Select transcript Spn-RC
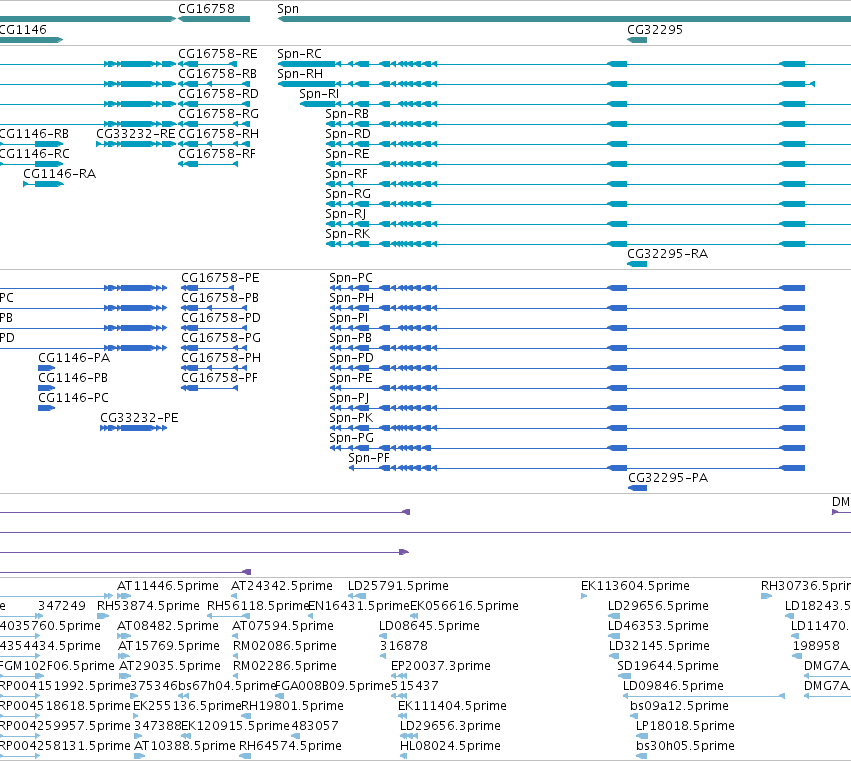This screenshot has height=761, width=851. click(x=299, y=54)
